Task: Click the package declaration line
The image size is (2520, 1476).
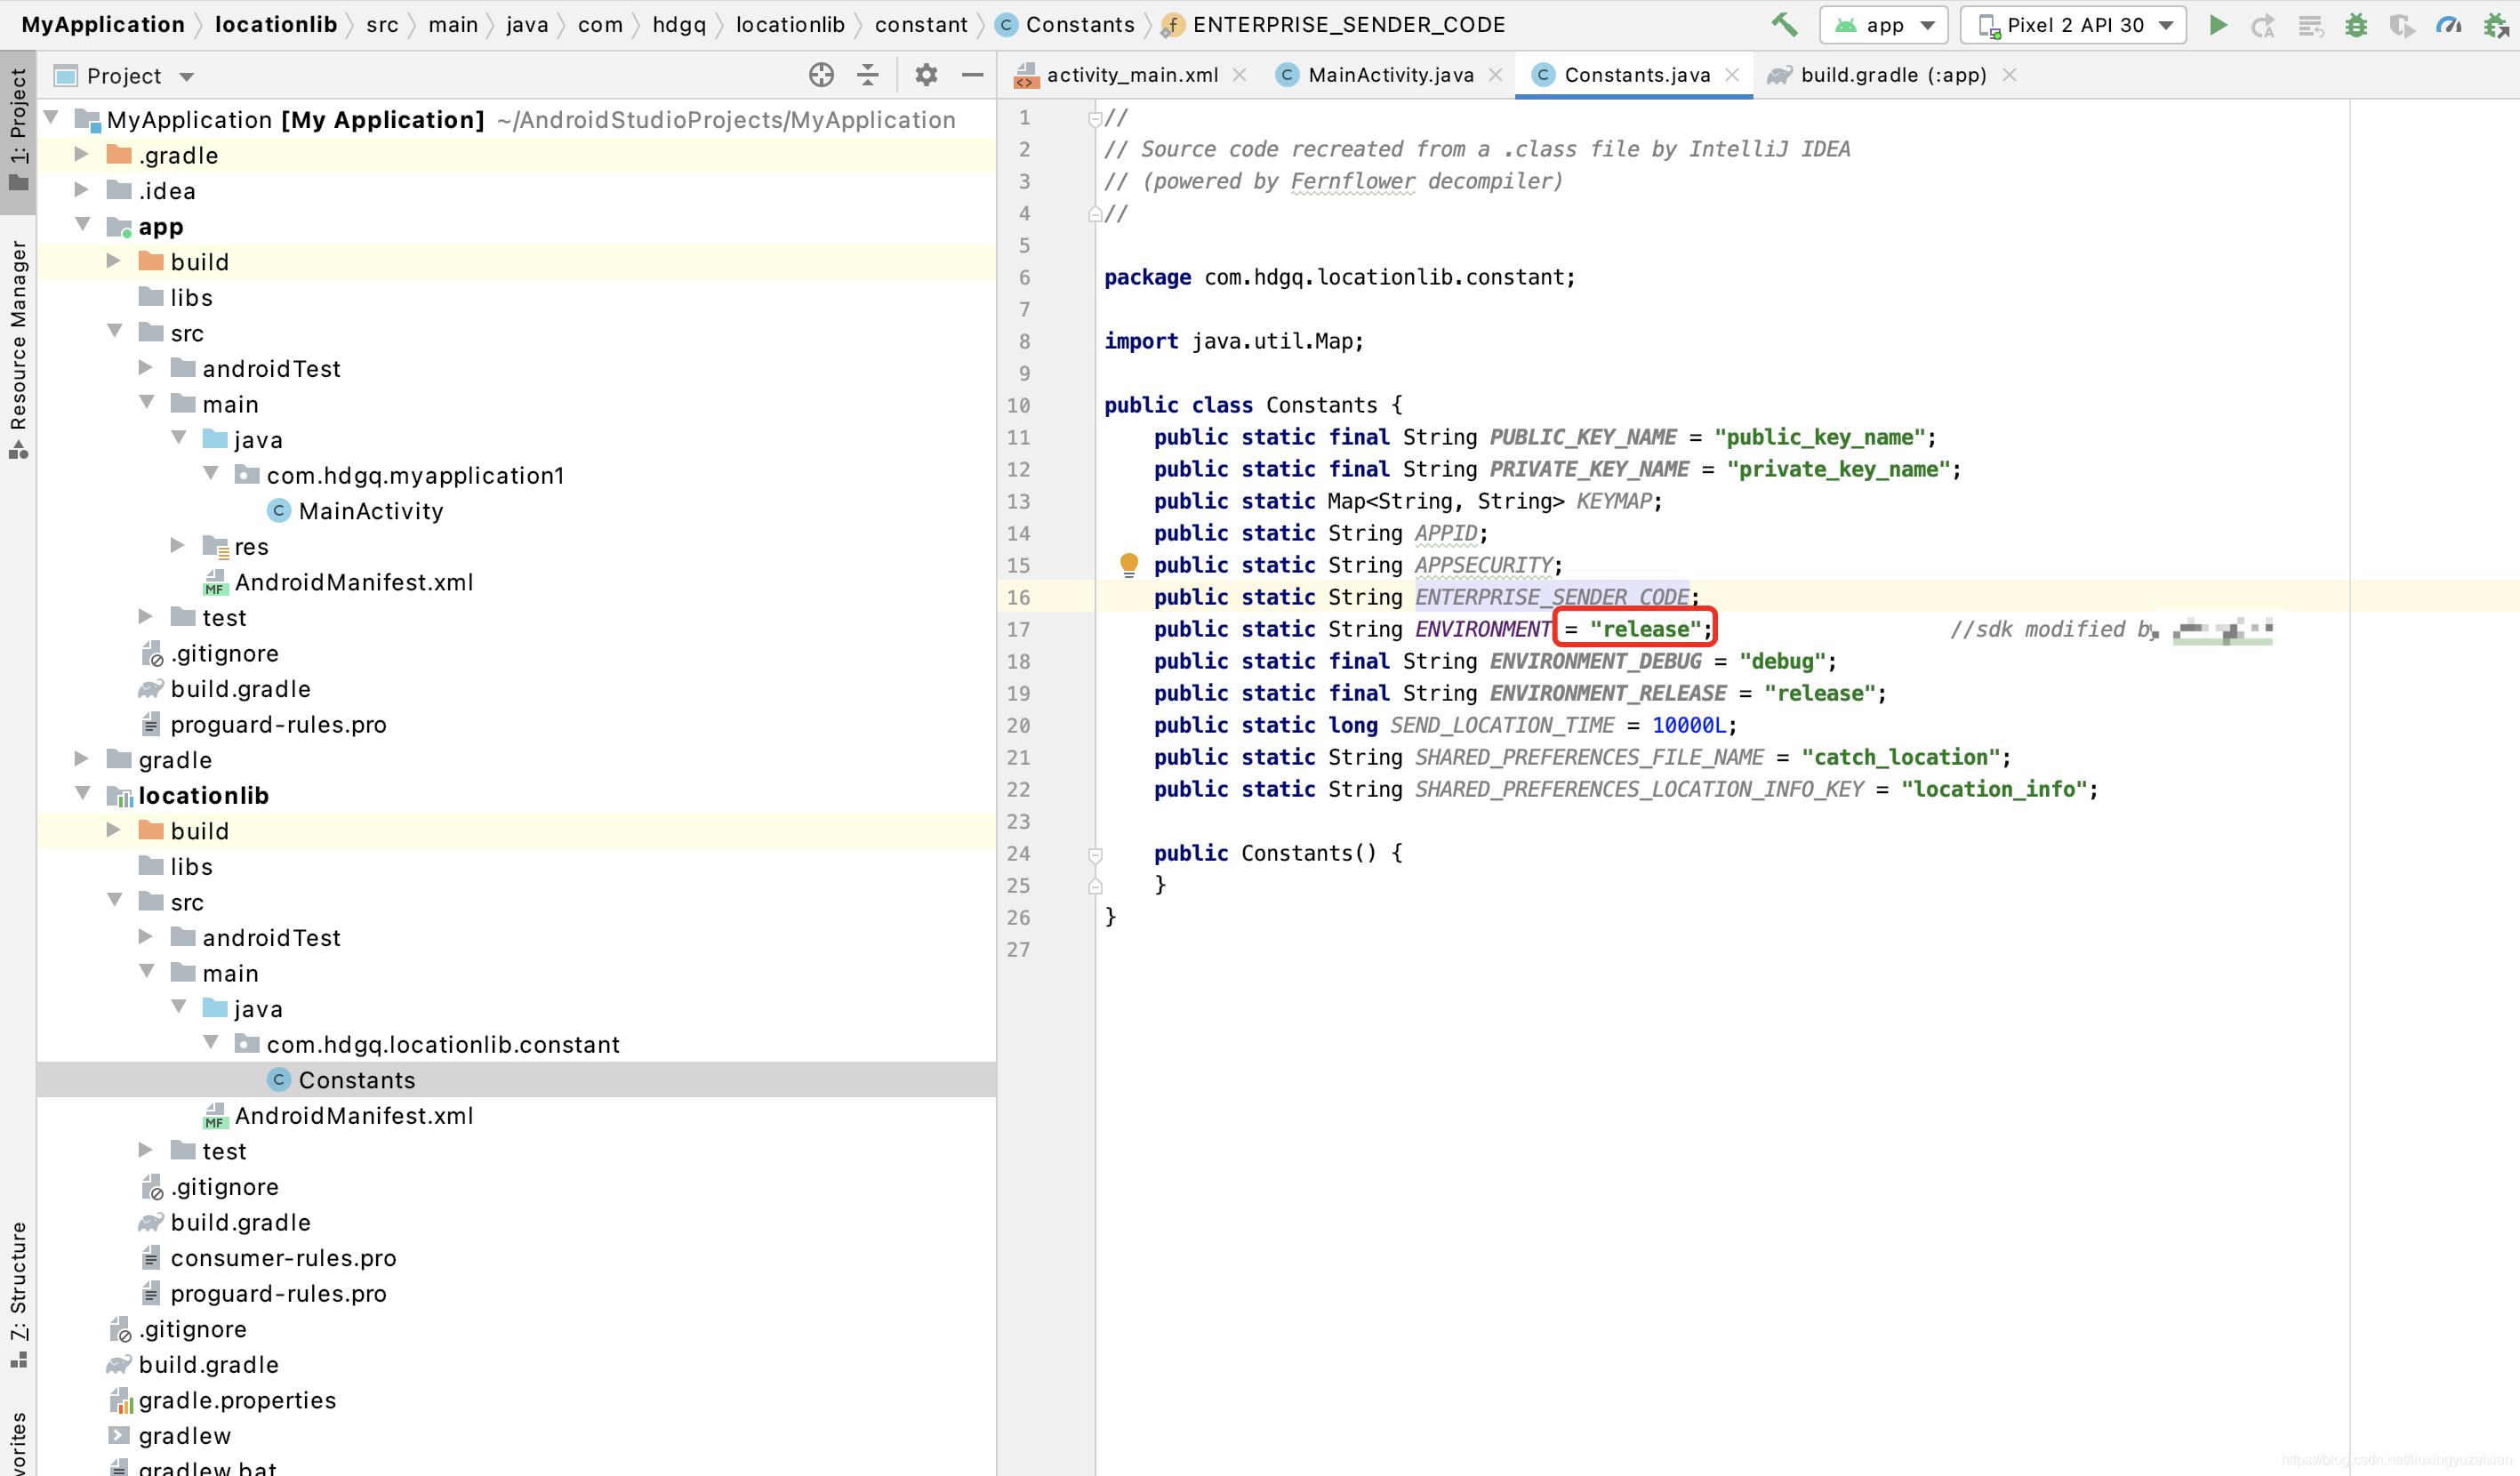Action: [1339, 277]
